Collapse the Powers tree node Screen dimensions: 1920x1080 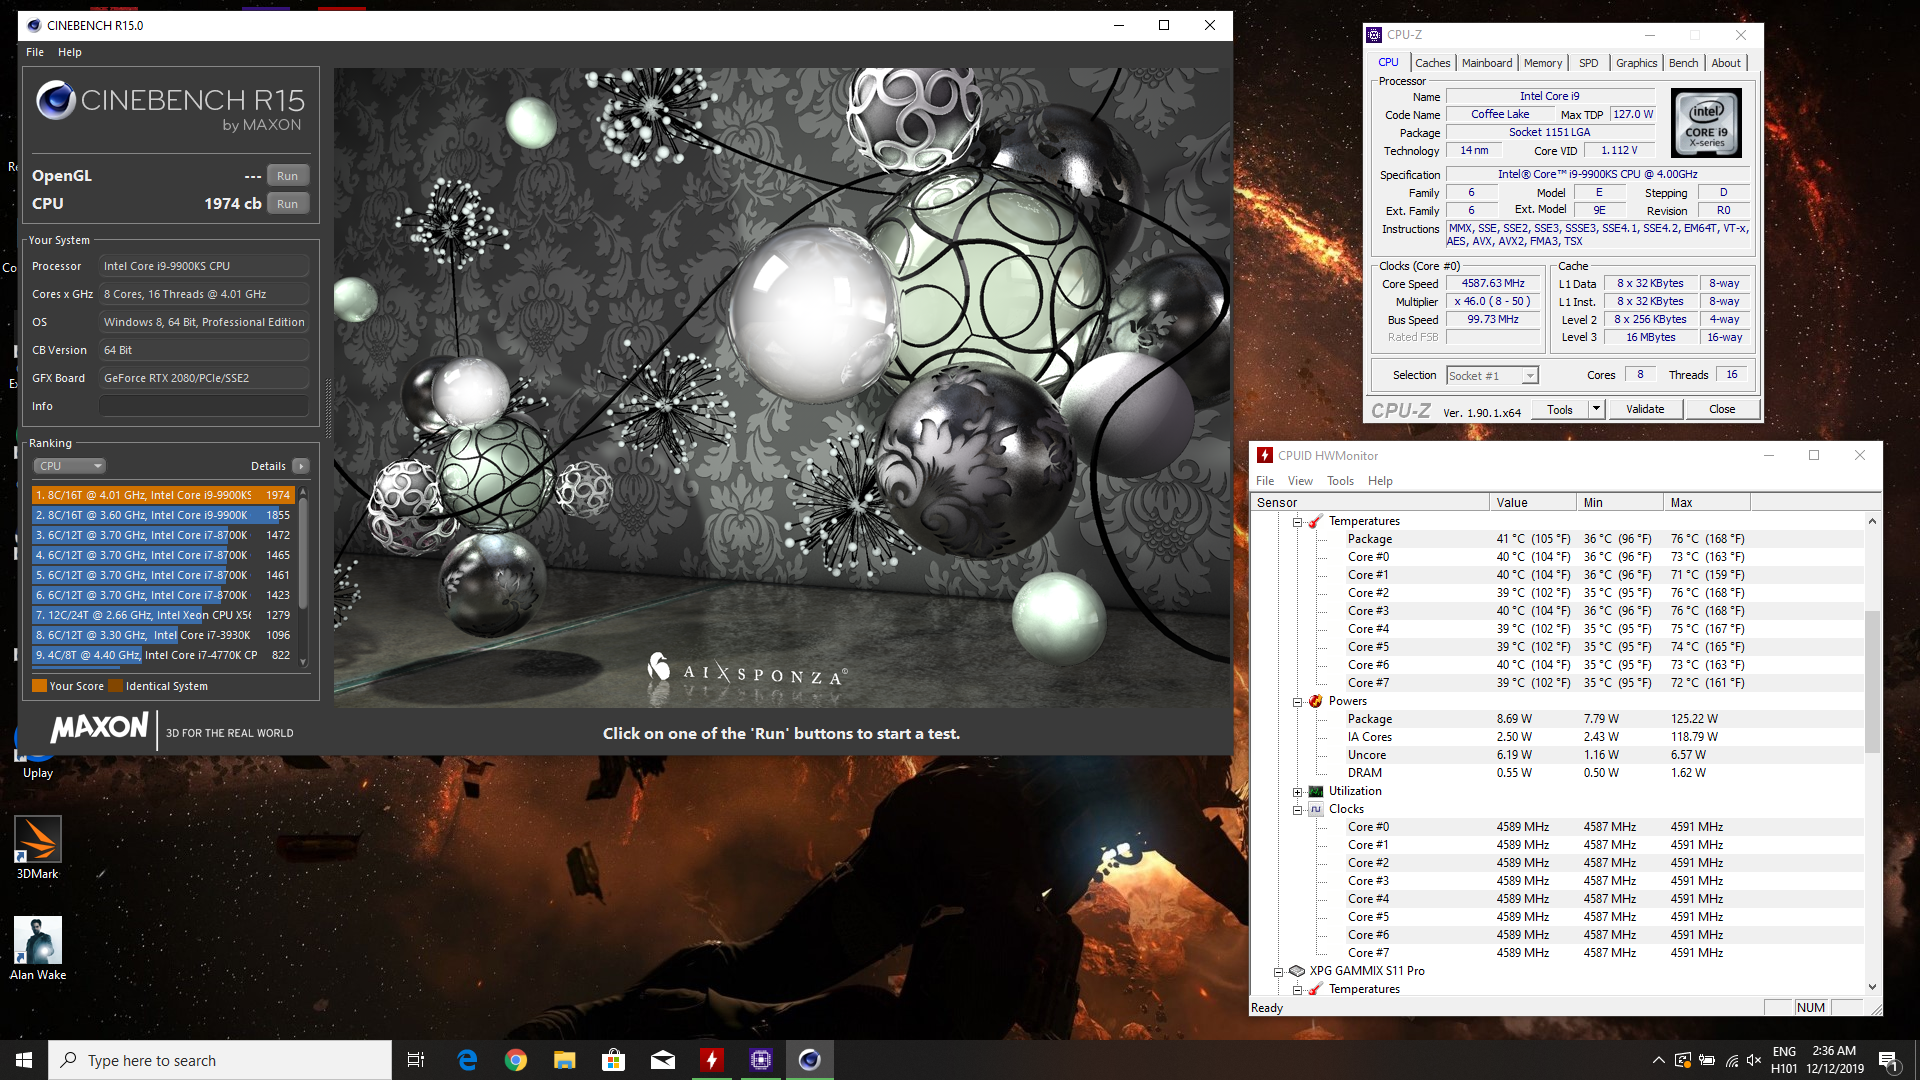[x=1298, y=702]
